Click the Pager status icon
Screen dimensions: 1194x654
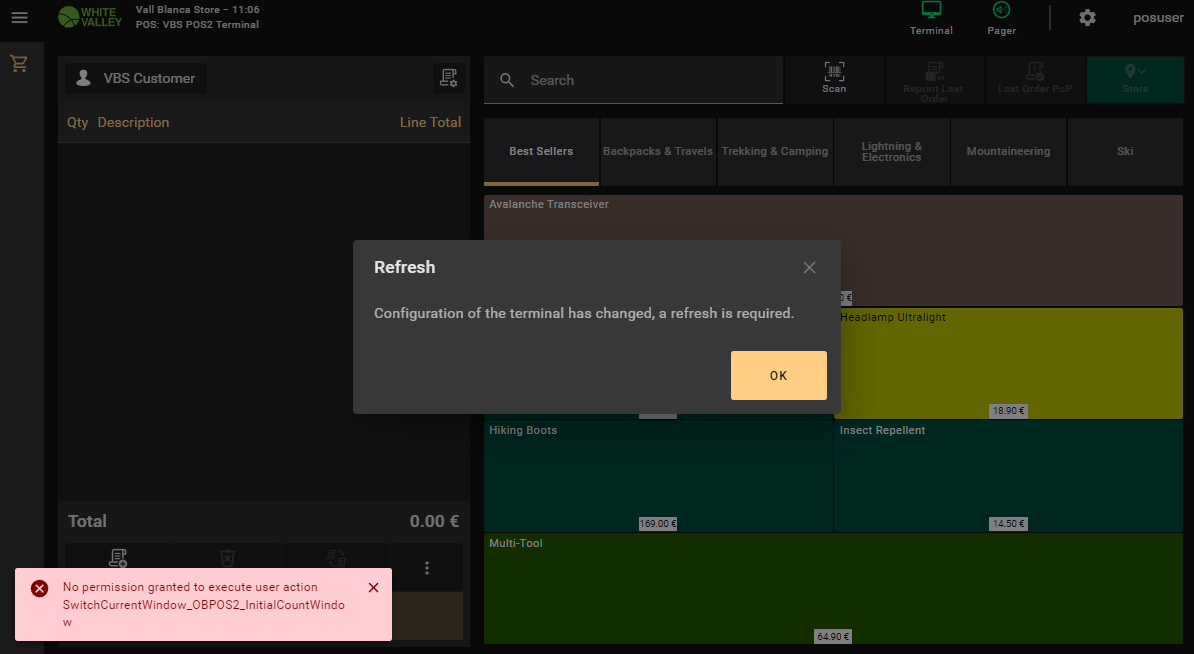(1001, 18)
